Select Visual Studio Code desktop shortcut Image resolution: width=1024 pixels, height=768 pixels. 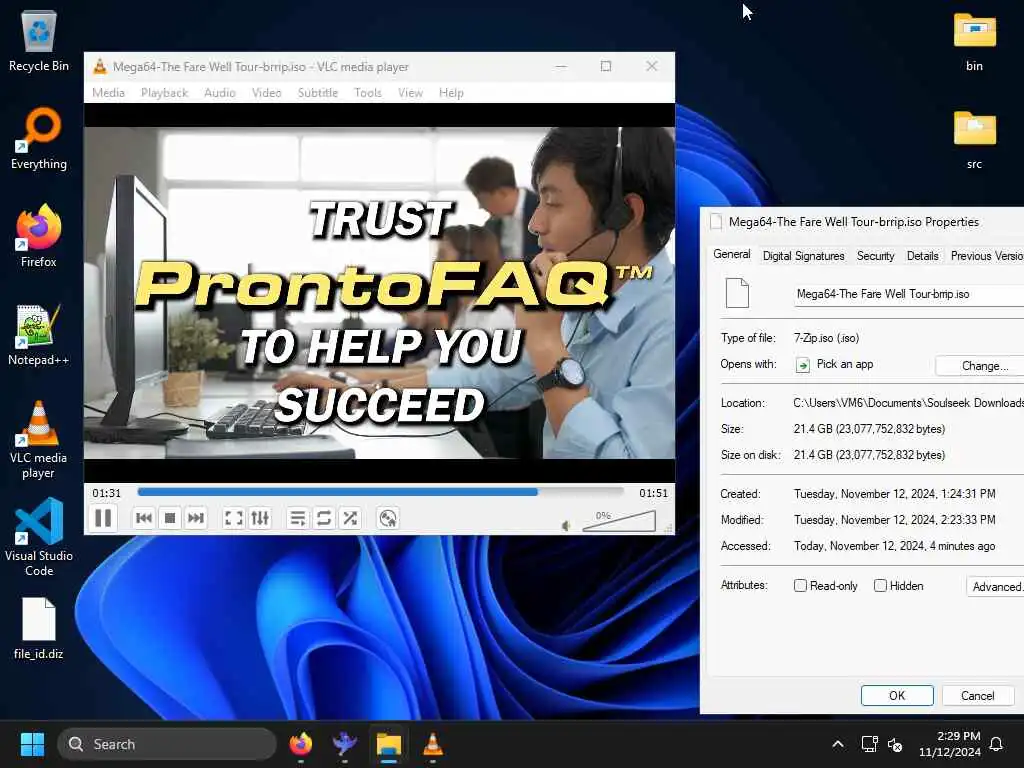[x=39, y=537]
